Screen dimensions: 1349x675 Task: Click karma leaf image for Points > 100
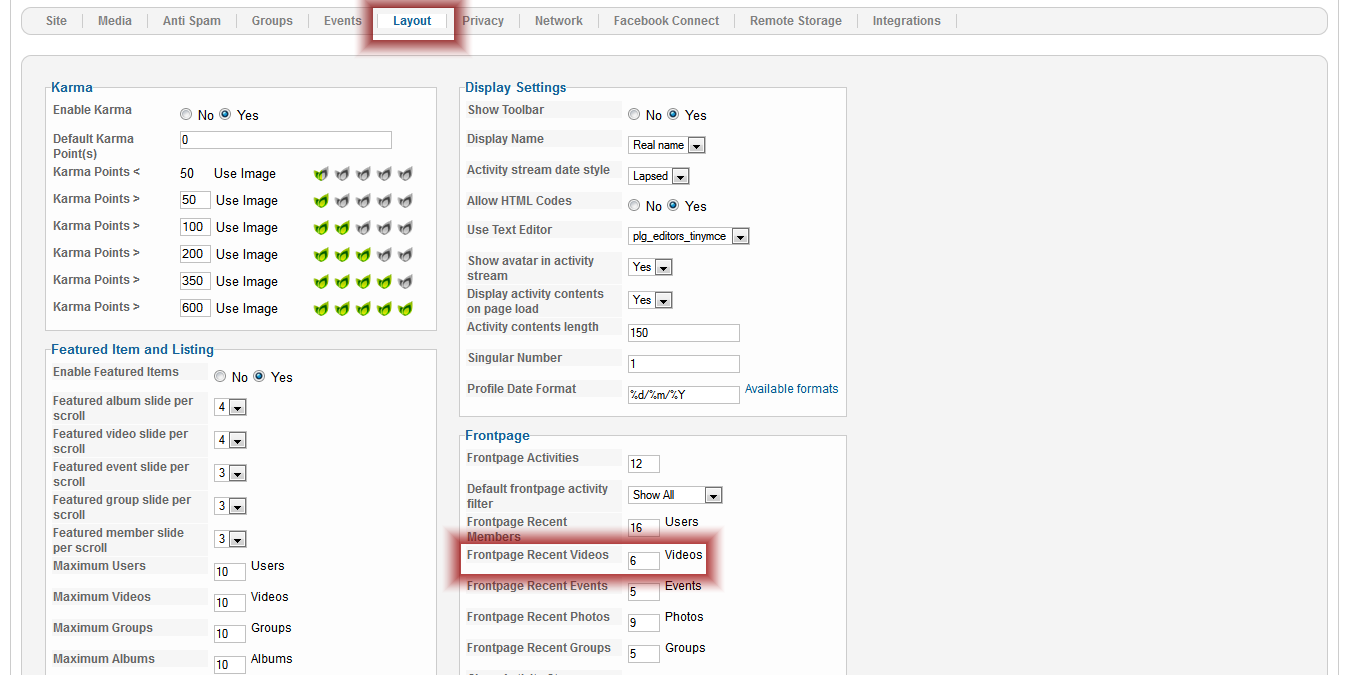(x=363, y=228)
